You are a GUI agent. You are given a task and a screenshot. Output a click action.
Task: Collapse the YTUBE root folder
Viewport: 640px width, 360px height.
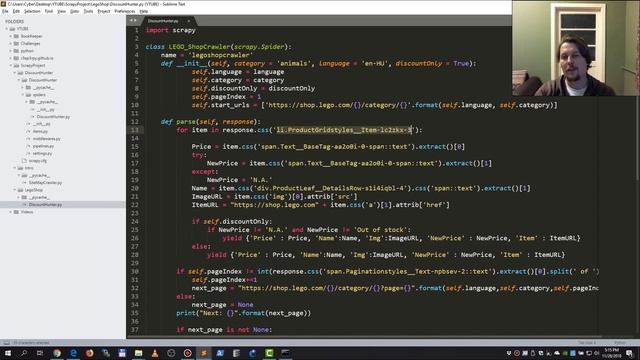pyautogui.click(x=7, y=29)
